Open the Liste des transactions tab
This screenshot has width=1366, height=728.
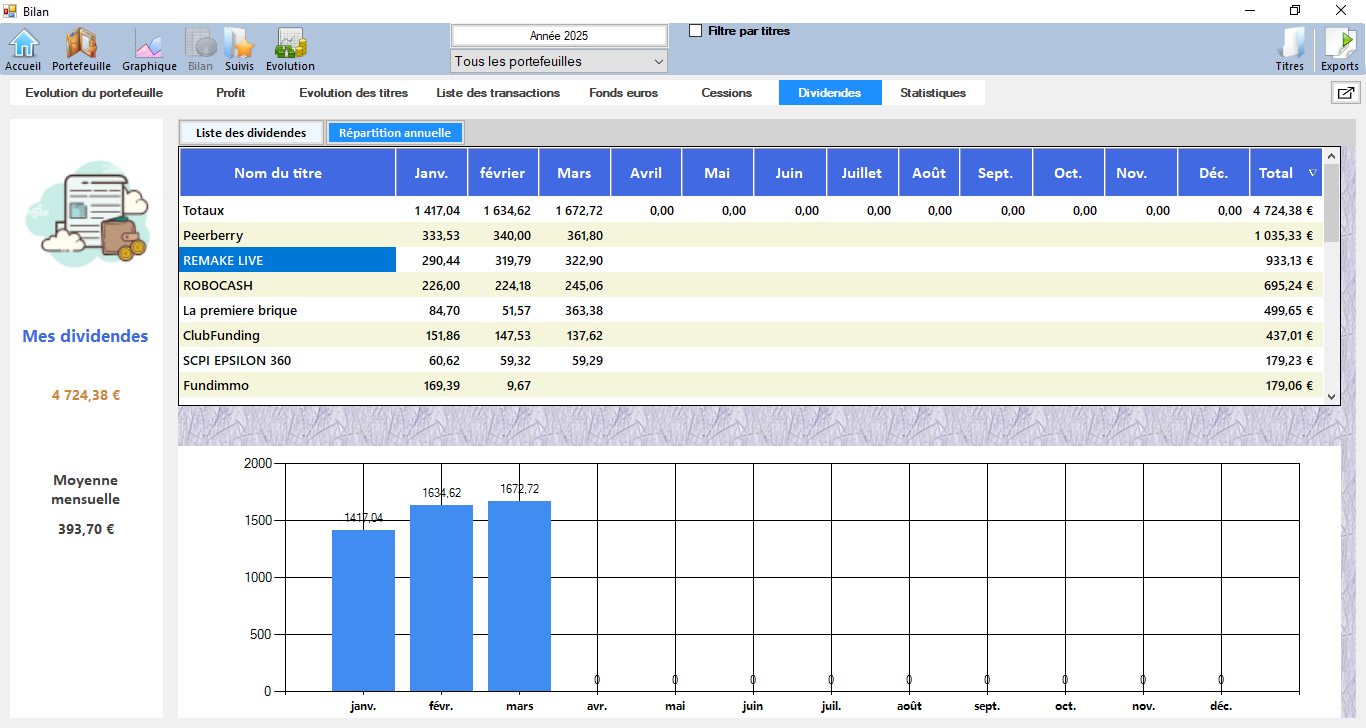[498, 93]
